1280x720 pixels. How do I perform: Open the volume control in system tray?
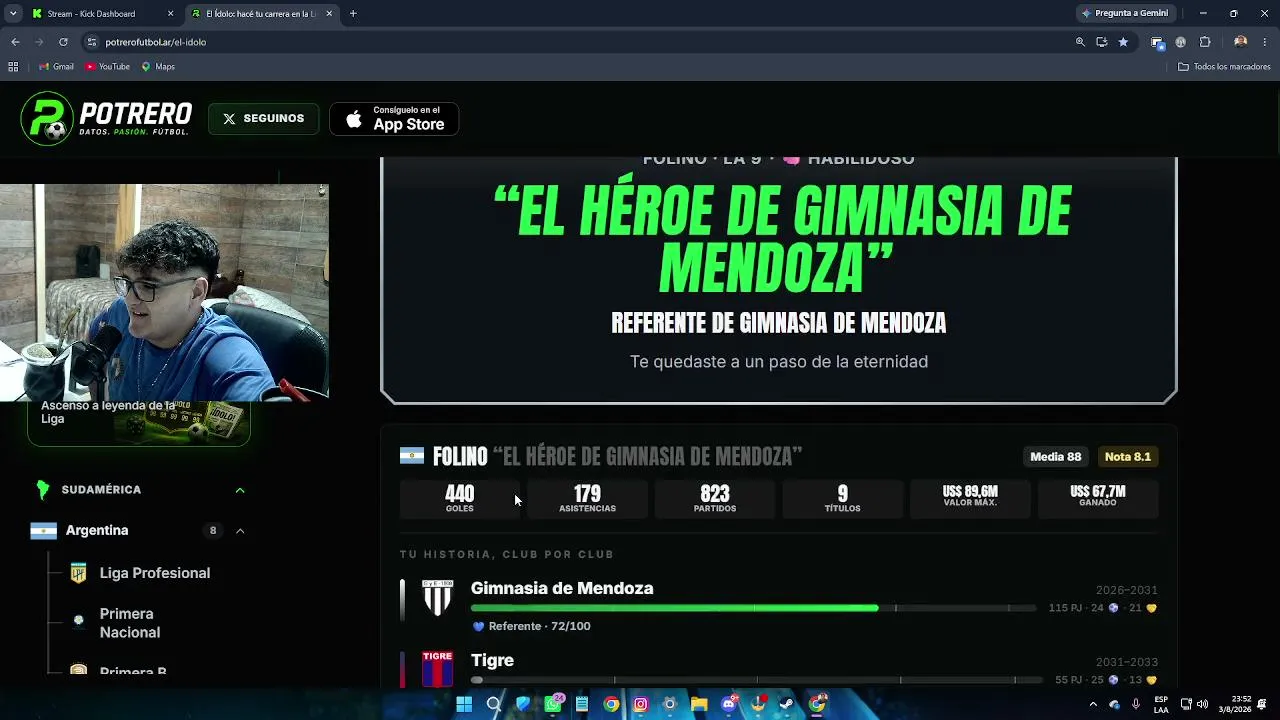pyautogui.click(x=1202, y=704)
